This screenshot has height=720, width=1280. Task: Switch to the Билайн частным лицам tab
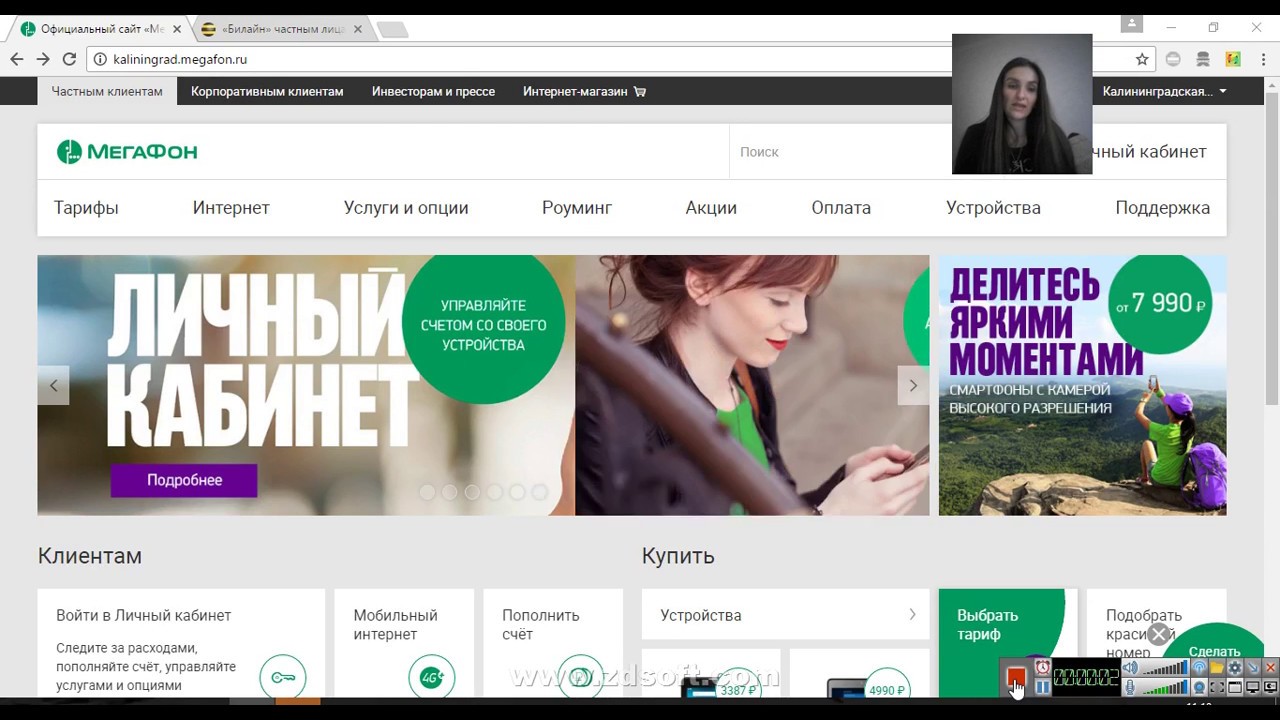(x=280, y=29)
